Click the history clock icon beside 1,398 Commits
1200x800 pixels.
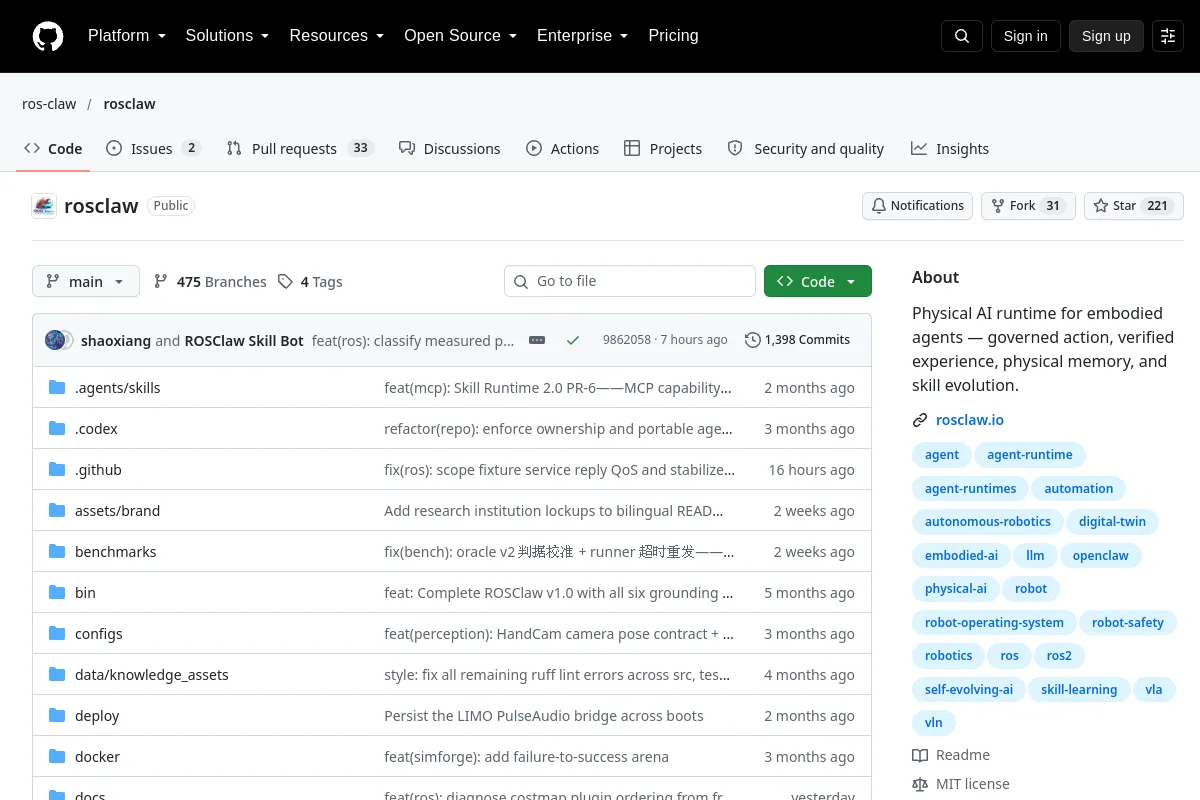pyautogui.click(x=753, y=340)
